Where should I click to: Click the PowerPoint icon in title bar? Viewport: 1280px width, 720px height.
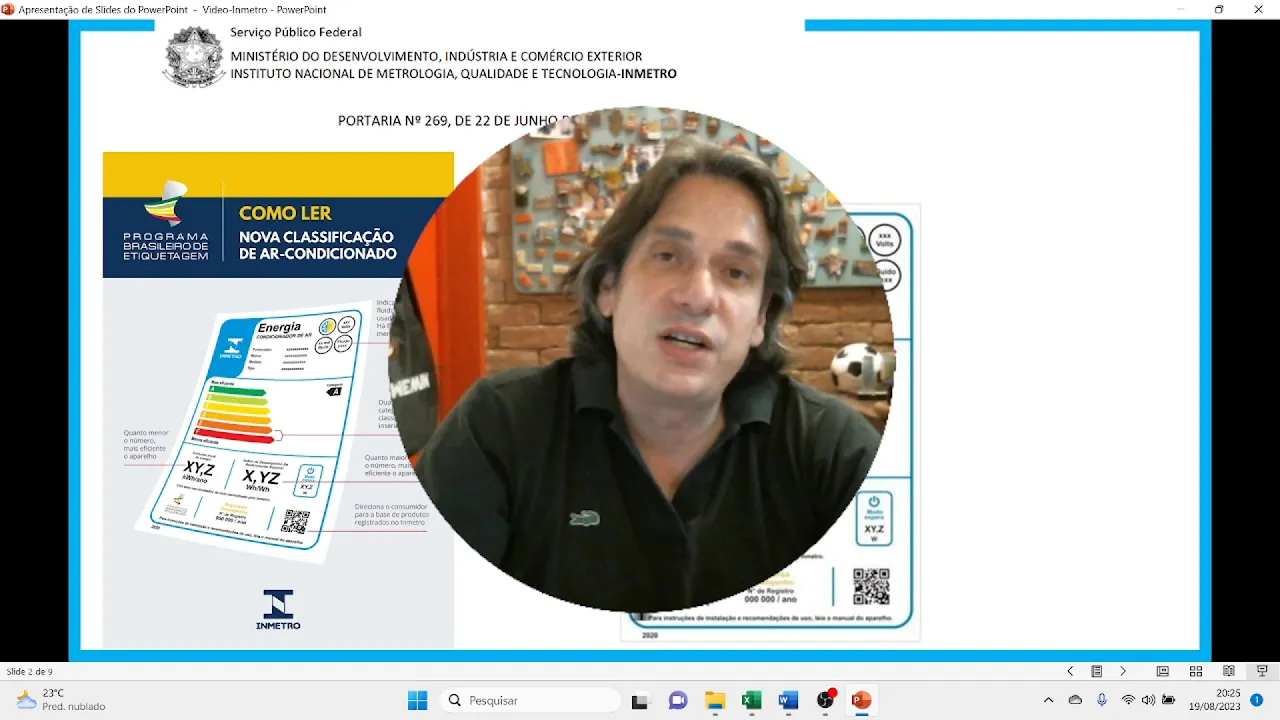click(x=8, y=9)
